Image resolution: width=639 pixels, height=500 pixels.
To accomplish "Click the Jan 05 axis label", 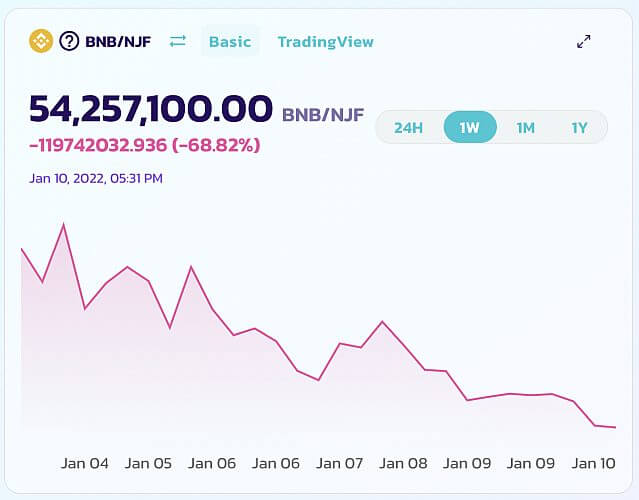I will point(148,463).
